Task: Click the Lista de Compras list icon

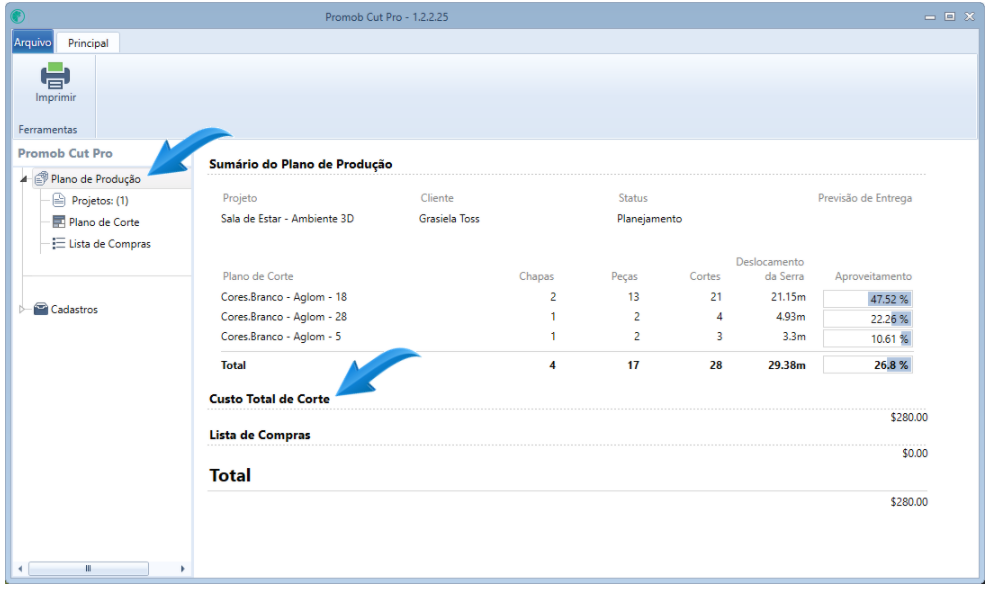Action: (59, 243)
